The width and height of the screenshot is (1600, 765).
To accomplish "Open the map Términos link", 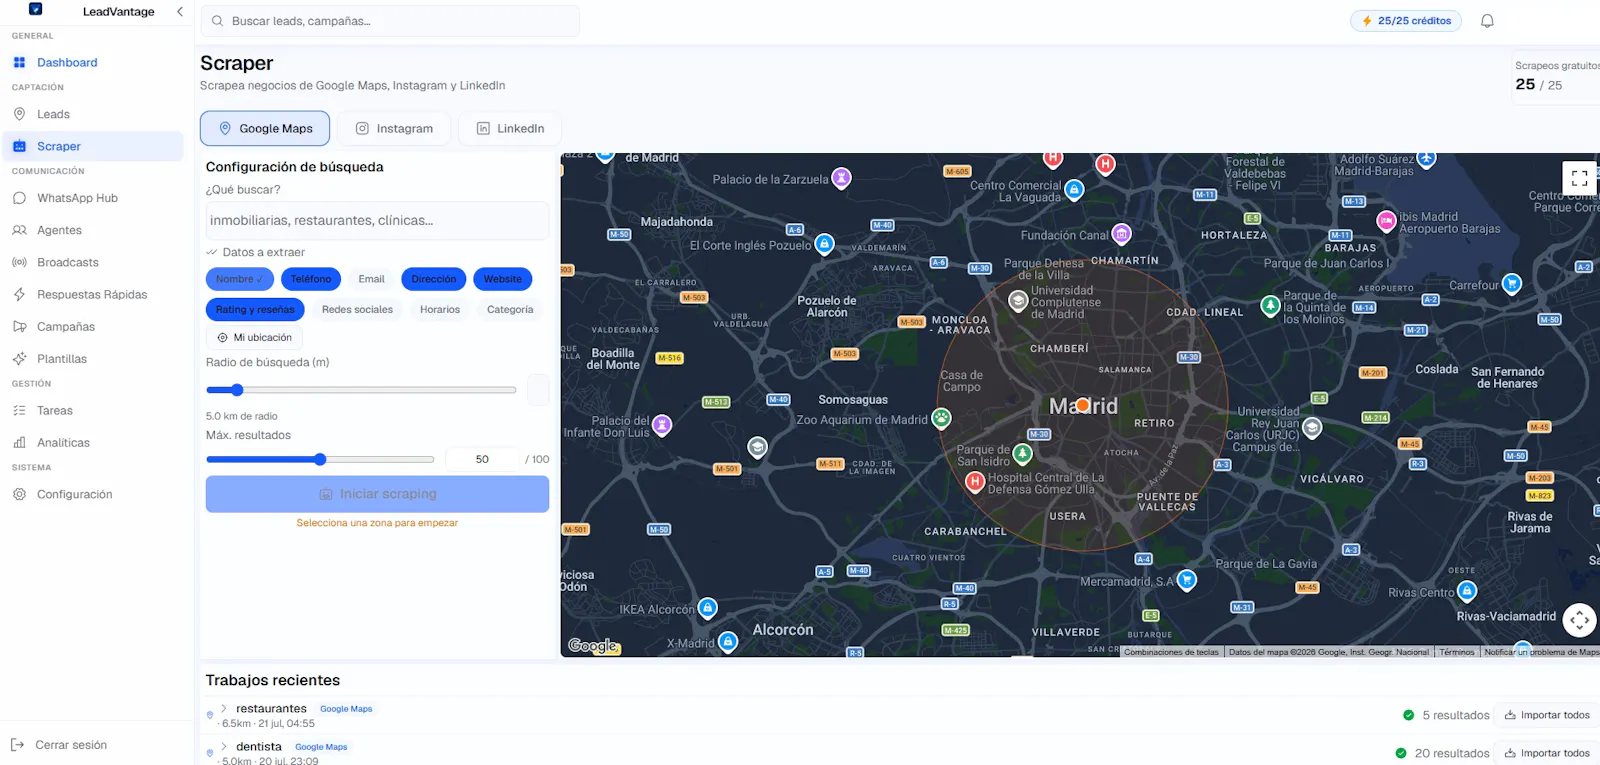I will 1457,652.
